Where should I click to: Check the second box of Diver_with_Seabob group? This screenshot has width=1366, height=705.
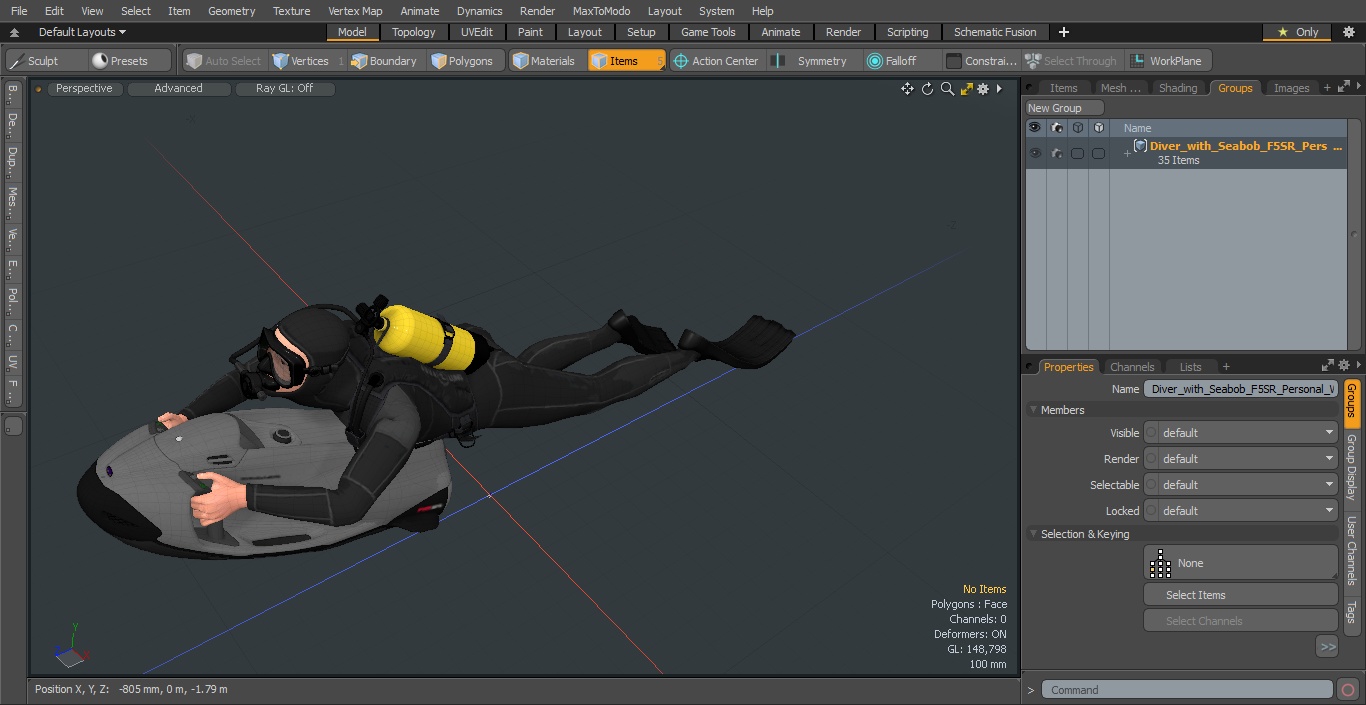(x=1099, y=153)
